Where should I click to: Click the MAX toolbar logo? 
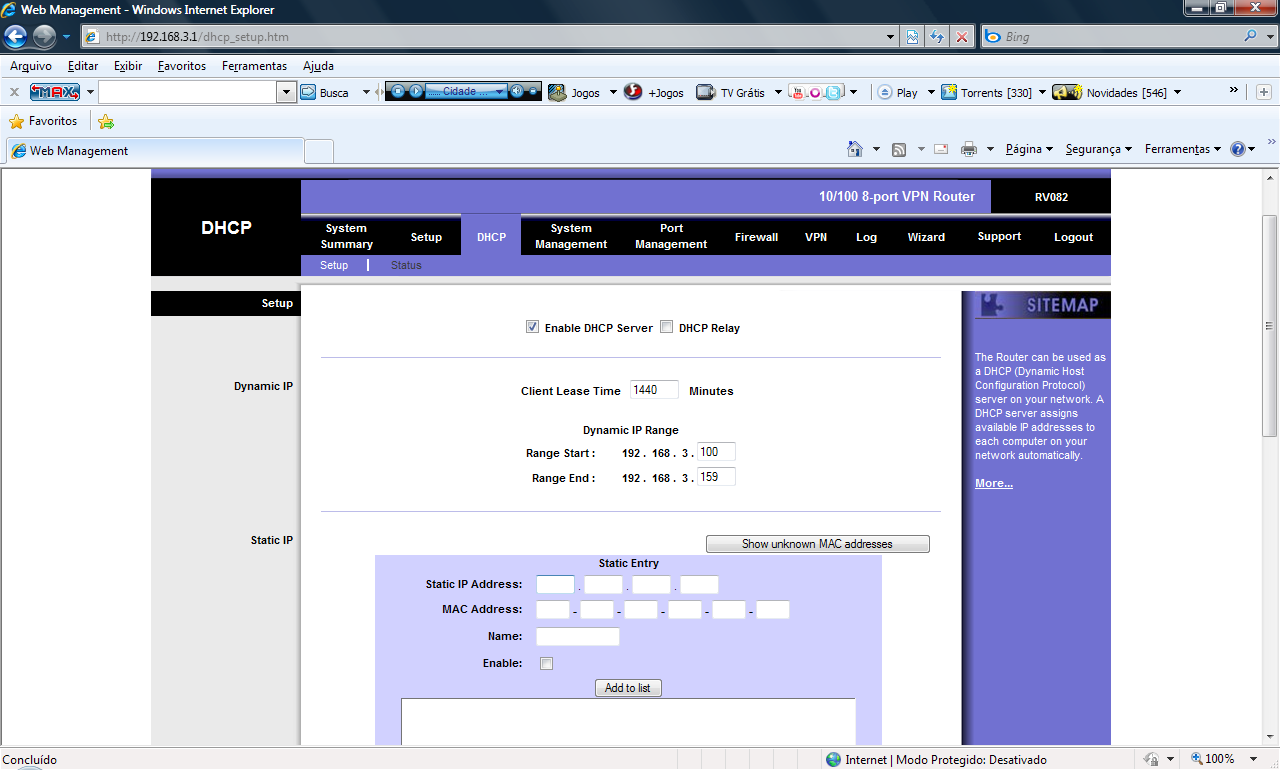pyautogui.click(x=55, y=92)
